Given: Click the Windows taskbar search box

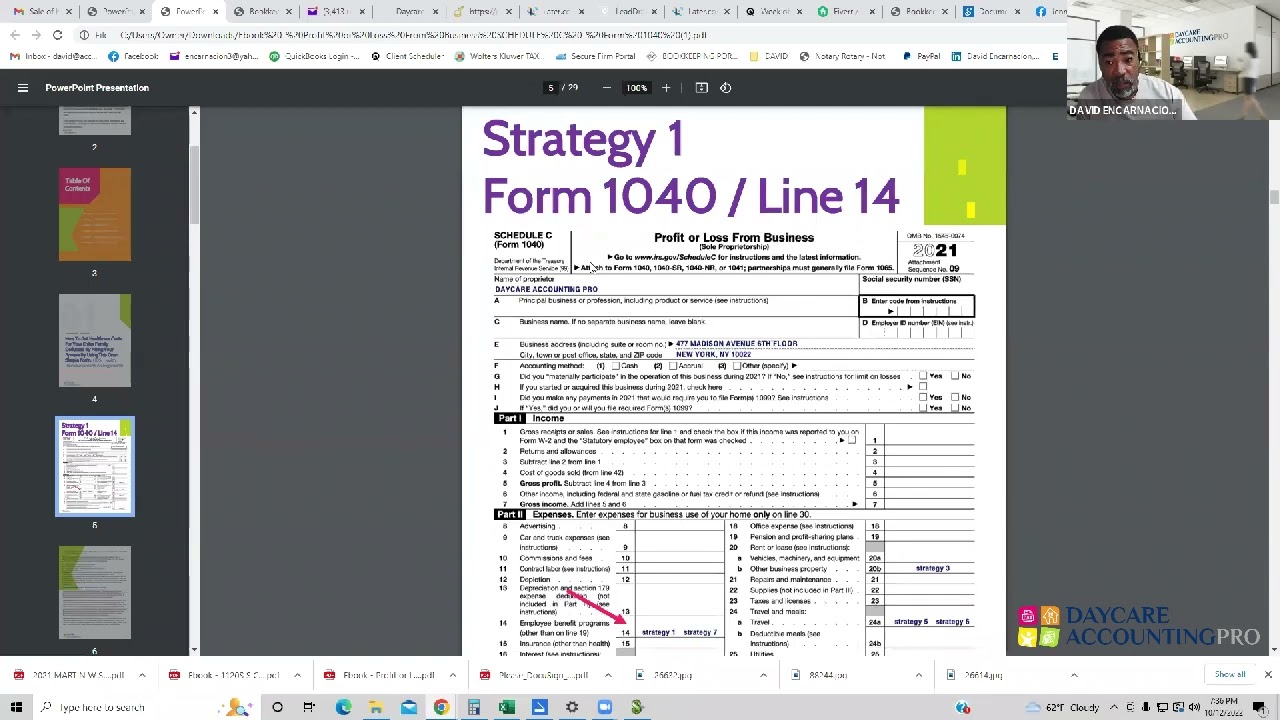Looking at the screenshot, I should tap(145, 707).
